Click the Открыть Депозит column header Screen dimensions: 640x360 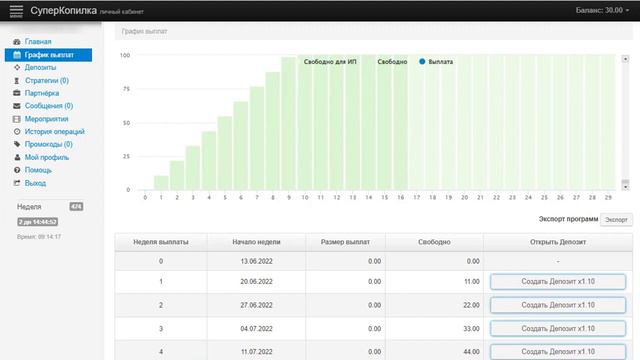[558, 242]
